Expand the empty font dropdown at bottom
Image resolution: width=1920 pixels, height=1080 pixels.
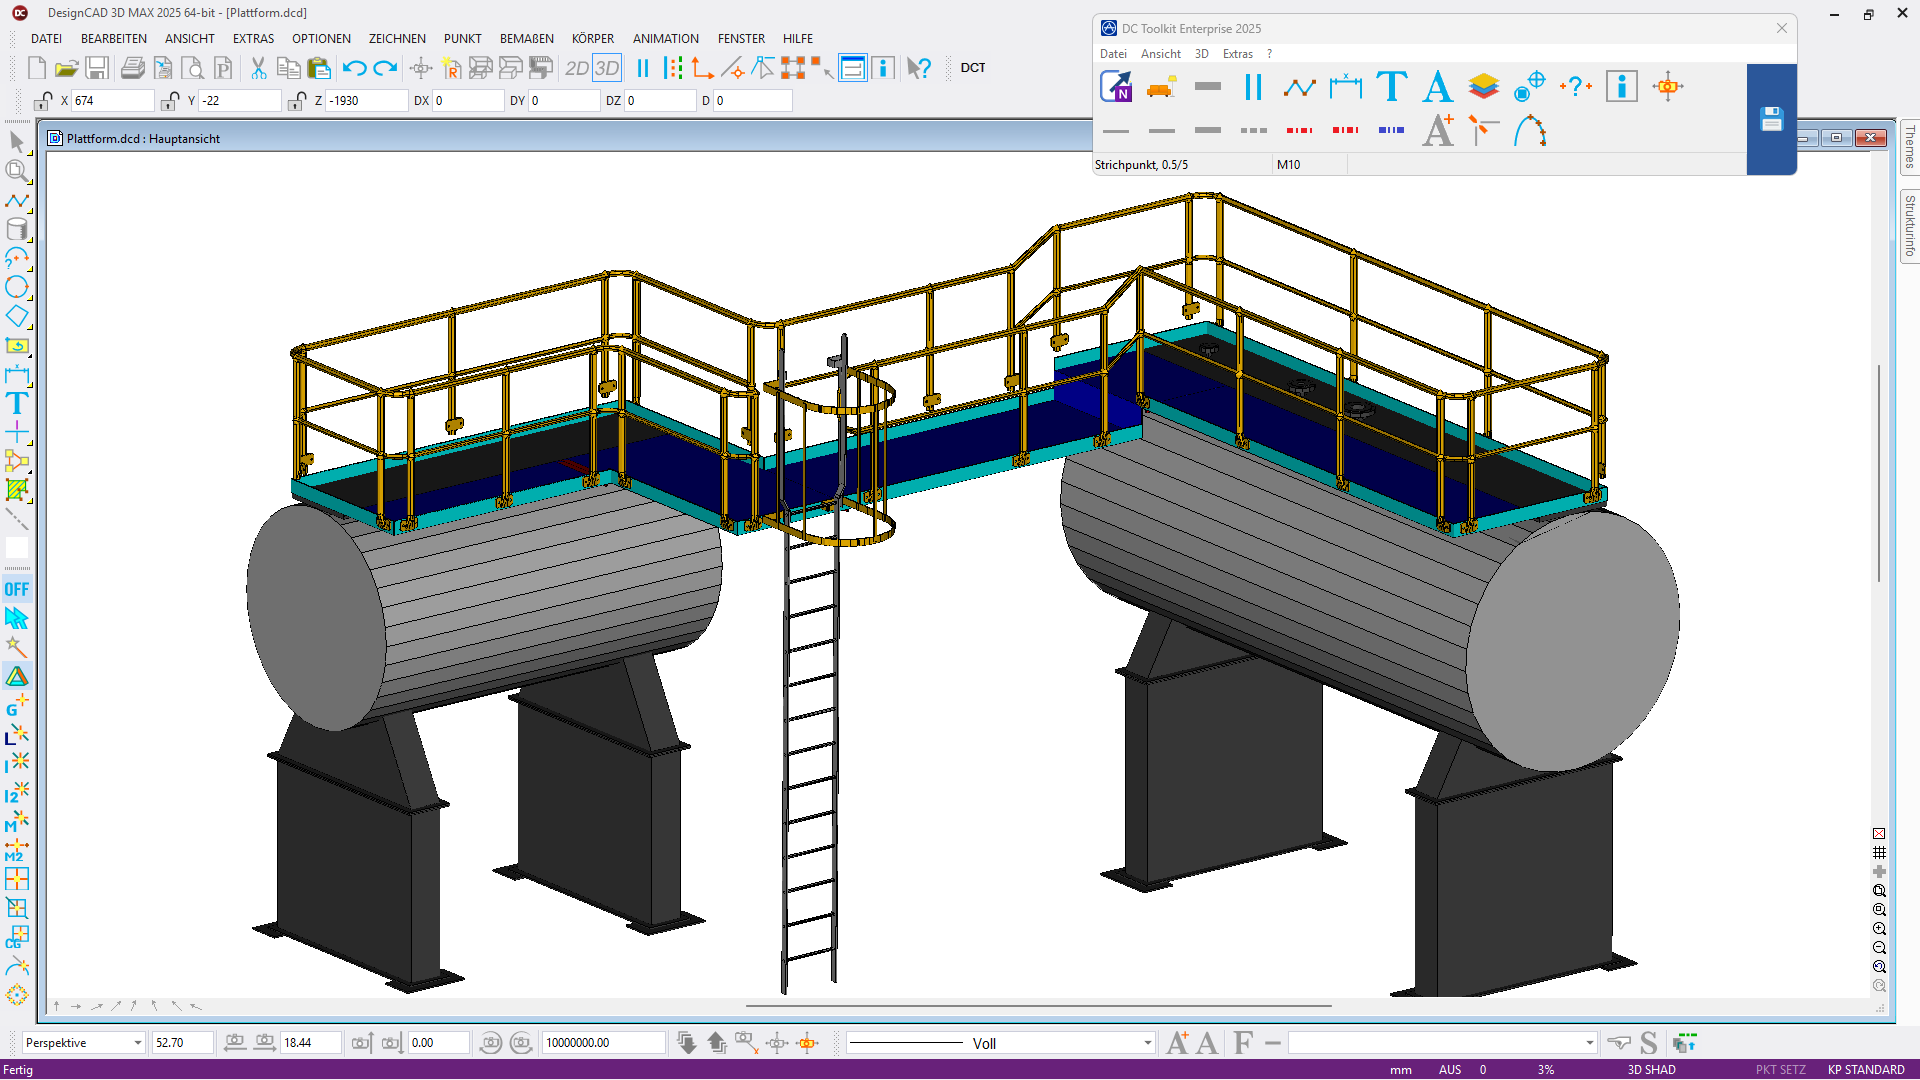tap(1589, 1043)
